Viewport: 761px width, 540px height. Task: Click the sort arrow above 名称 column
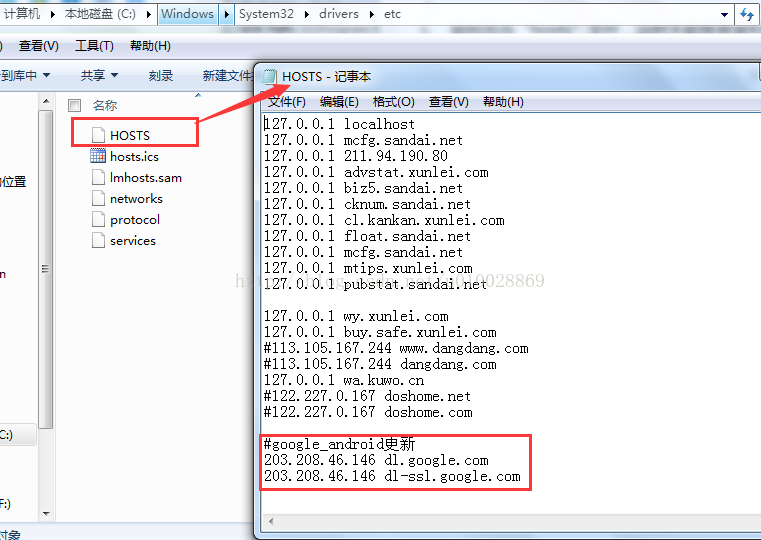(198, 95)
